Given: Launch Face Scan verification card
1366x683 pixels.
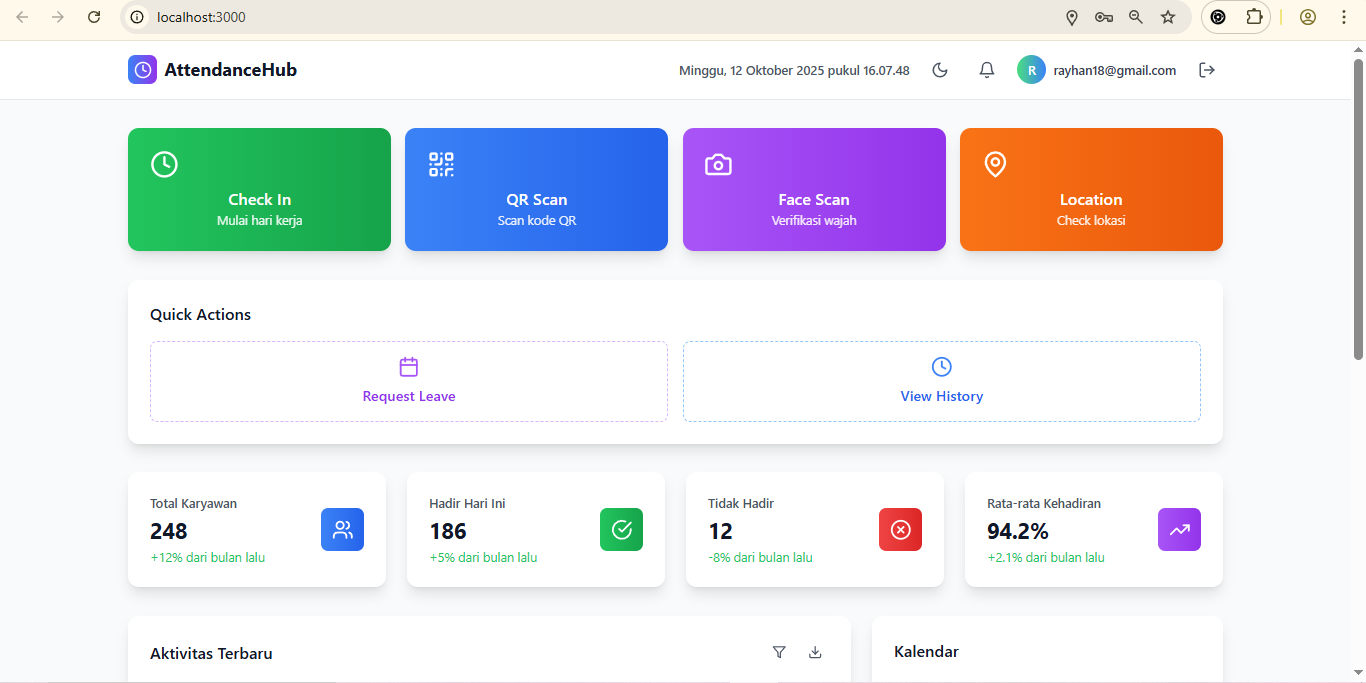Looking at the screenshot, I should 814,190.
